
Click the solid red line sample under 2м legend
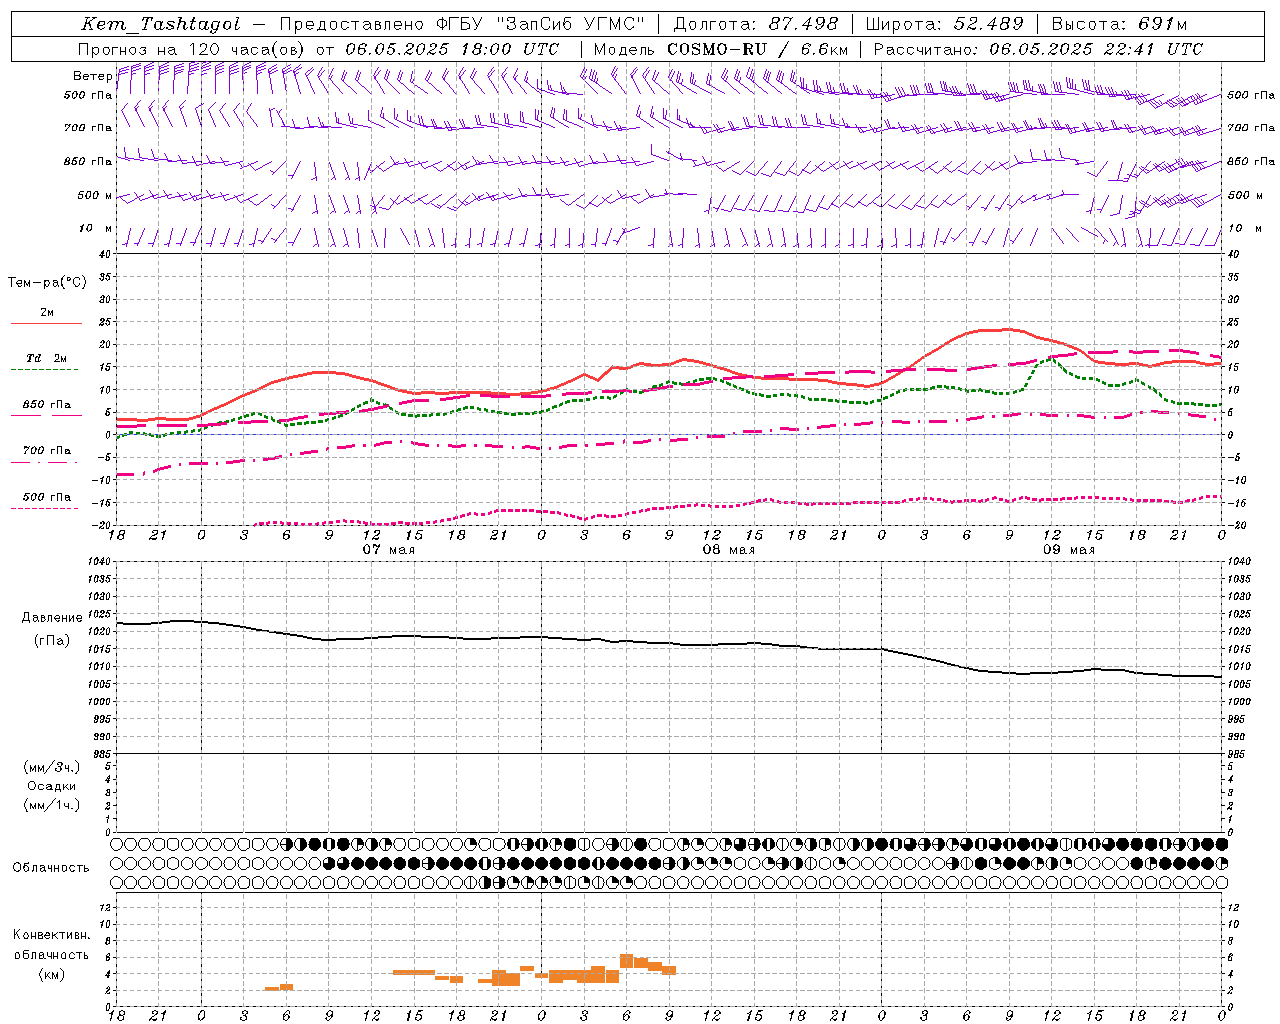pyautogui.click(x=46, y=324)
